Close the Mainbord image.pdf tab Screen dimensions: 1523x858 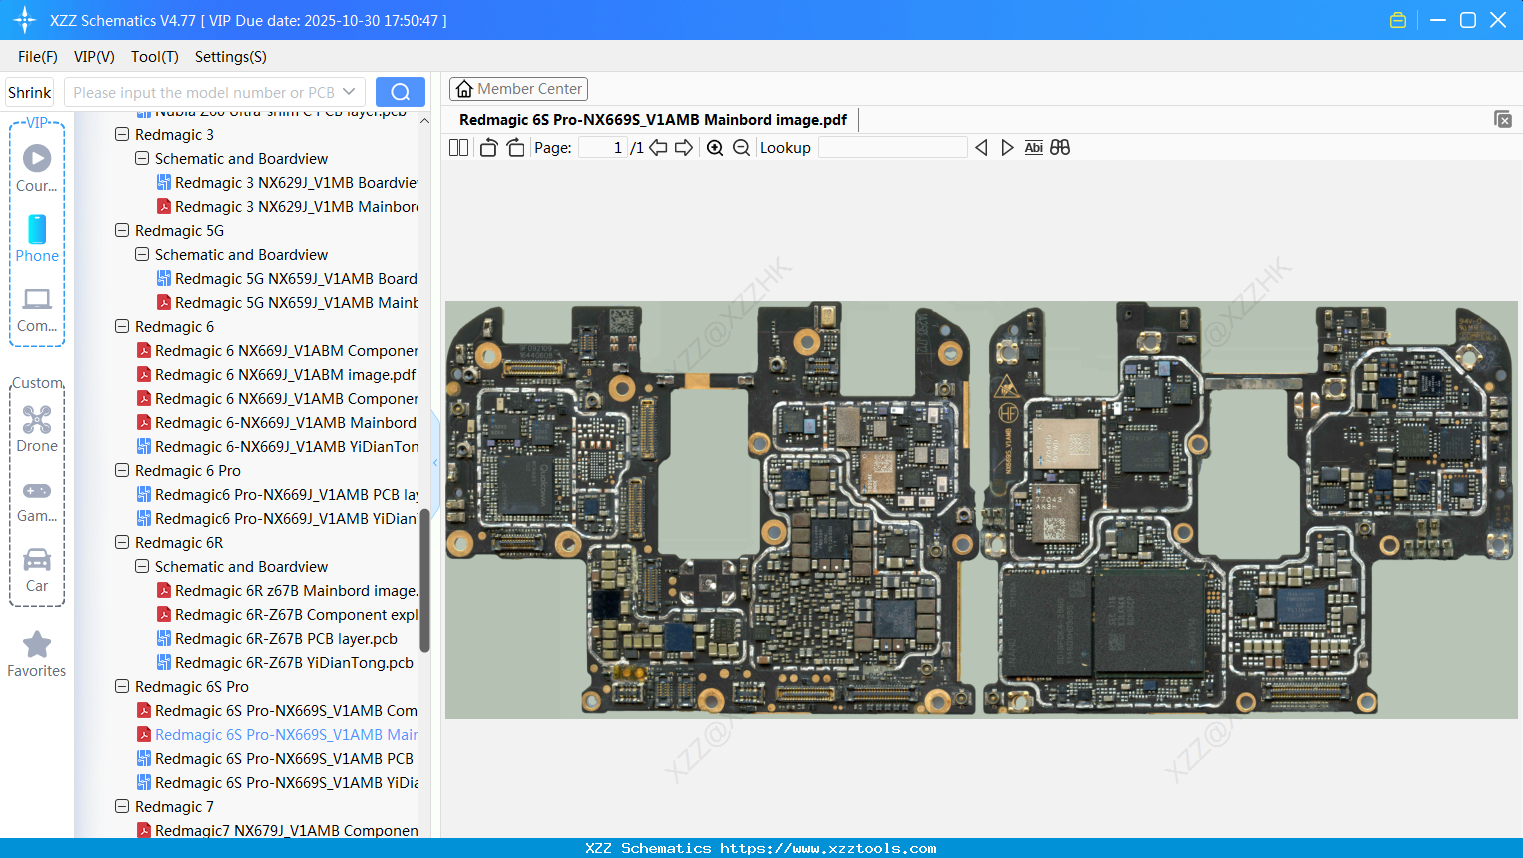pyautogui.click(x=1503, y=119)
